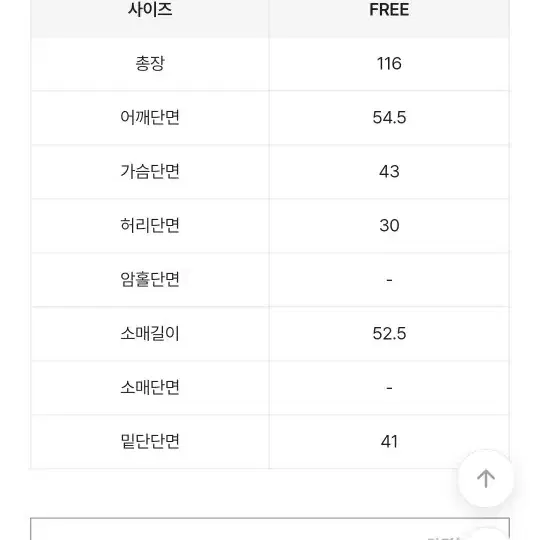The image size is (540, 540).
Task: Click the 41 hem value
Action: point(389,442)
